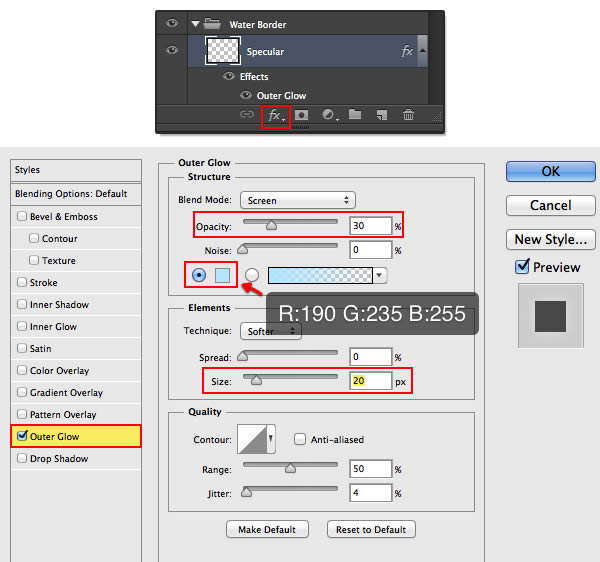Click the Spread slider handle
This screenshot has height=562, width=600.
tap(243, 356)
